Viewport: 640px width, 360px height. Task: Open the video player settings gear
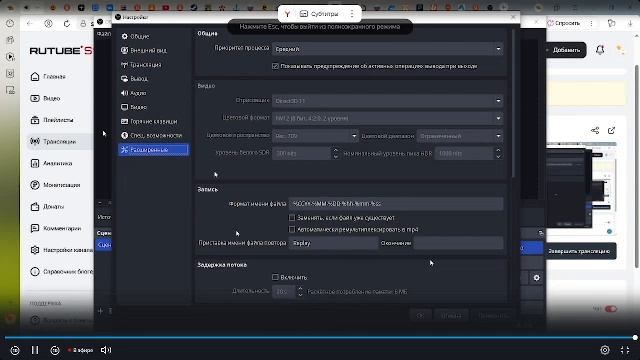click(x=605, y=350)
